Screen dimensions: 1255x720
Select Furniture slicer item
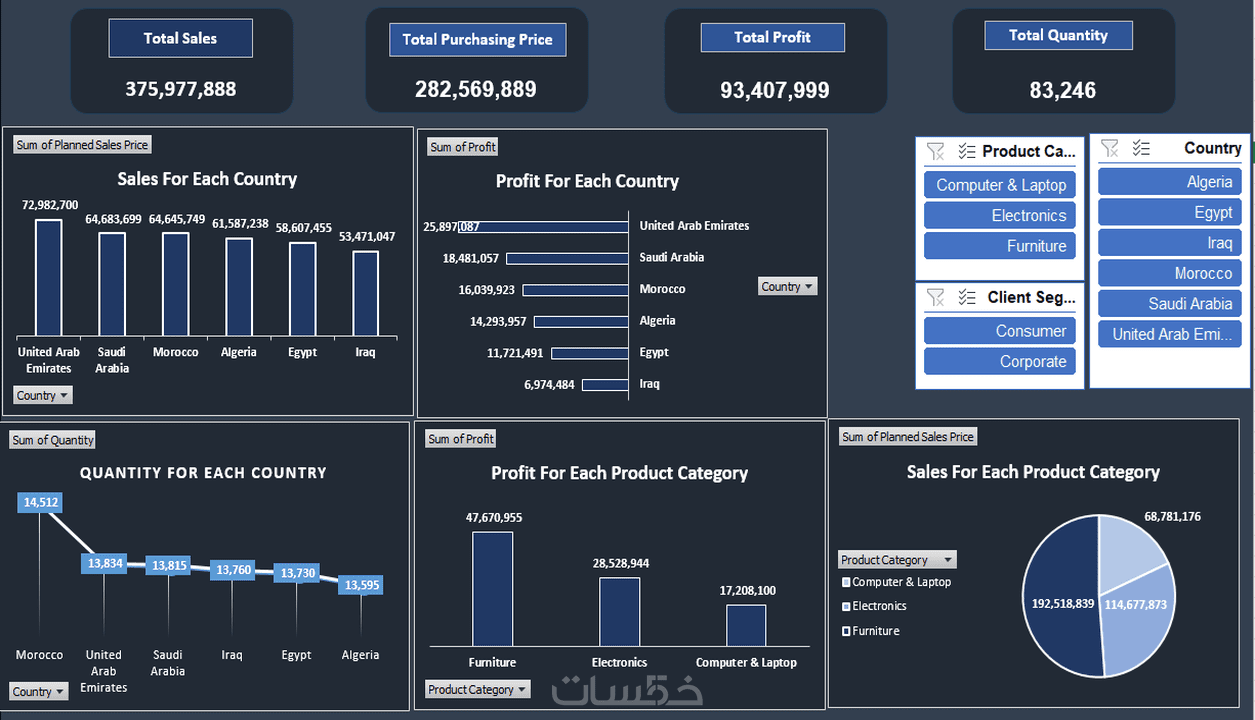pos(1000,246)
